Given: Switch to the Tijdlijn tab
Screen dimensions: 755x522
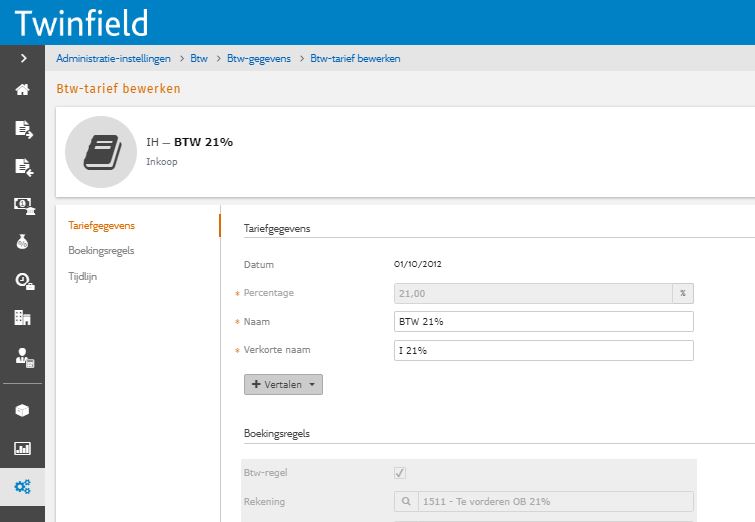Looking at the screenshot, I should coord(83,275).
